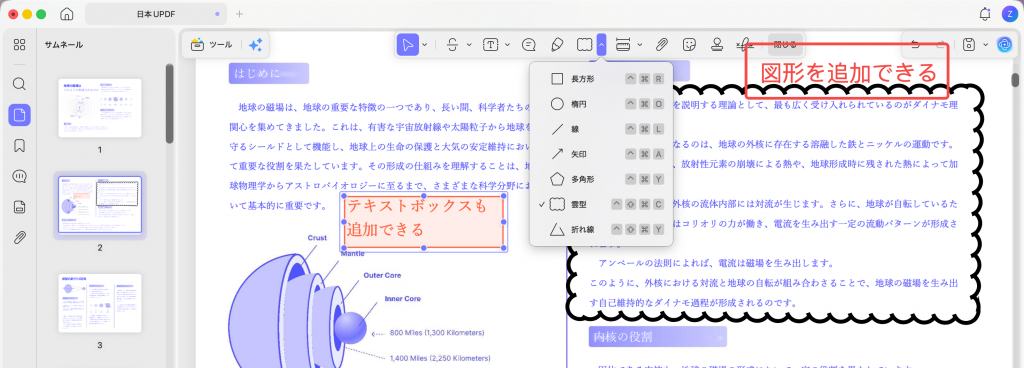The image size is (1024, 368).
Task: Select the red テキストボックスも追加できる text box
Action: pos(424,222)
